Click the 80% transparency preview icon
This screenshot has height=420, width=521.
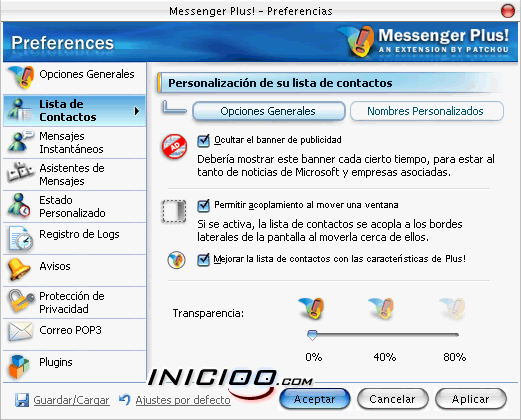pyautogui.click(x=452, y=308)
